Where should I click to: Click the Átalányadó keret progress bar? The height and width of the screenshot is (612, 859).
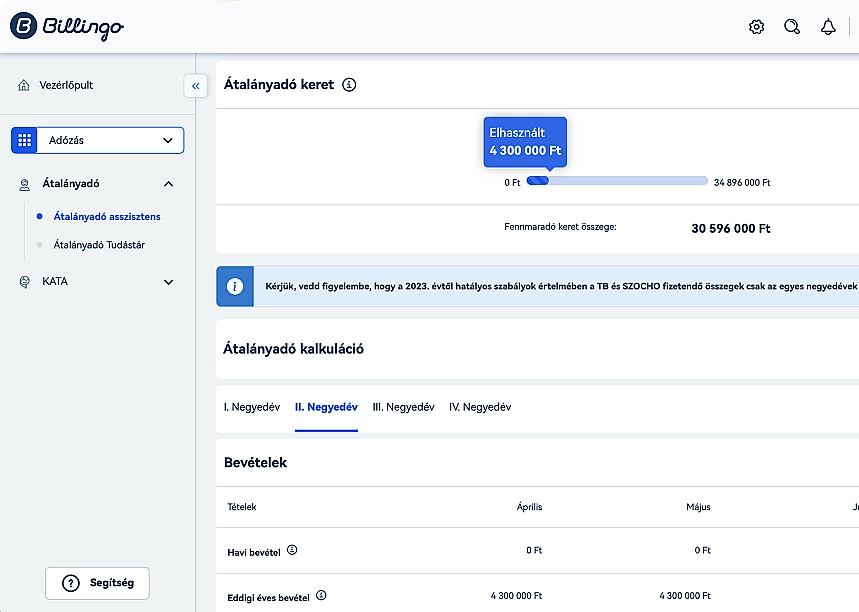(618, 181)
